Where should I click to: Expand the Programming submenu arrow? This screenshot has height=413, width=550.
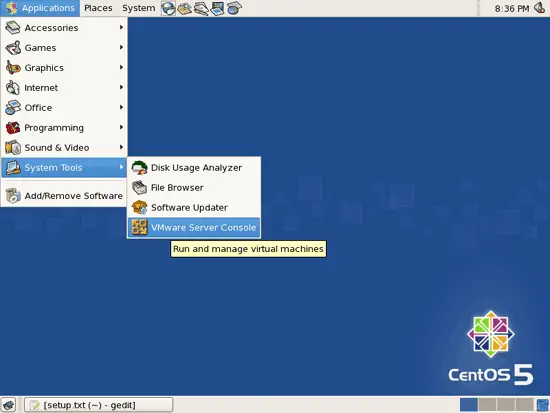(121, 127)
